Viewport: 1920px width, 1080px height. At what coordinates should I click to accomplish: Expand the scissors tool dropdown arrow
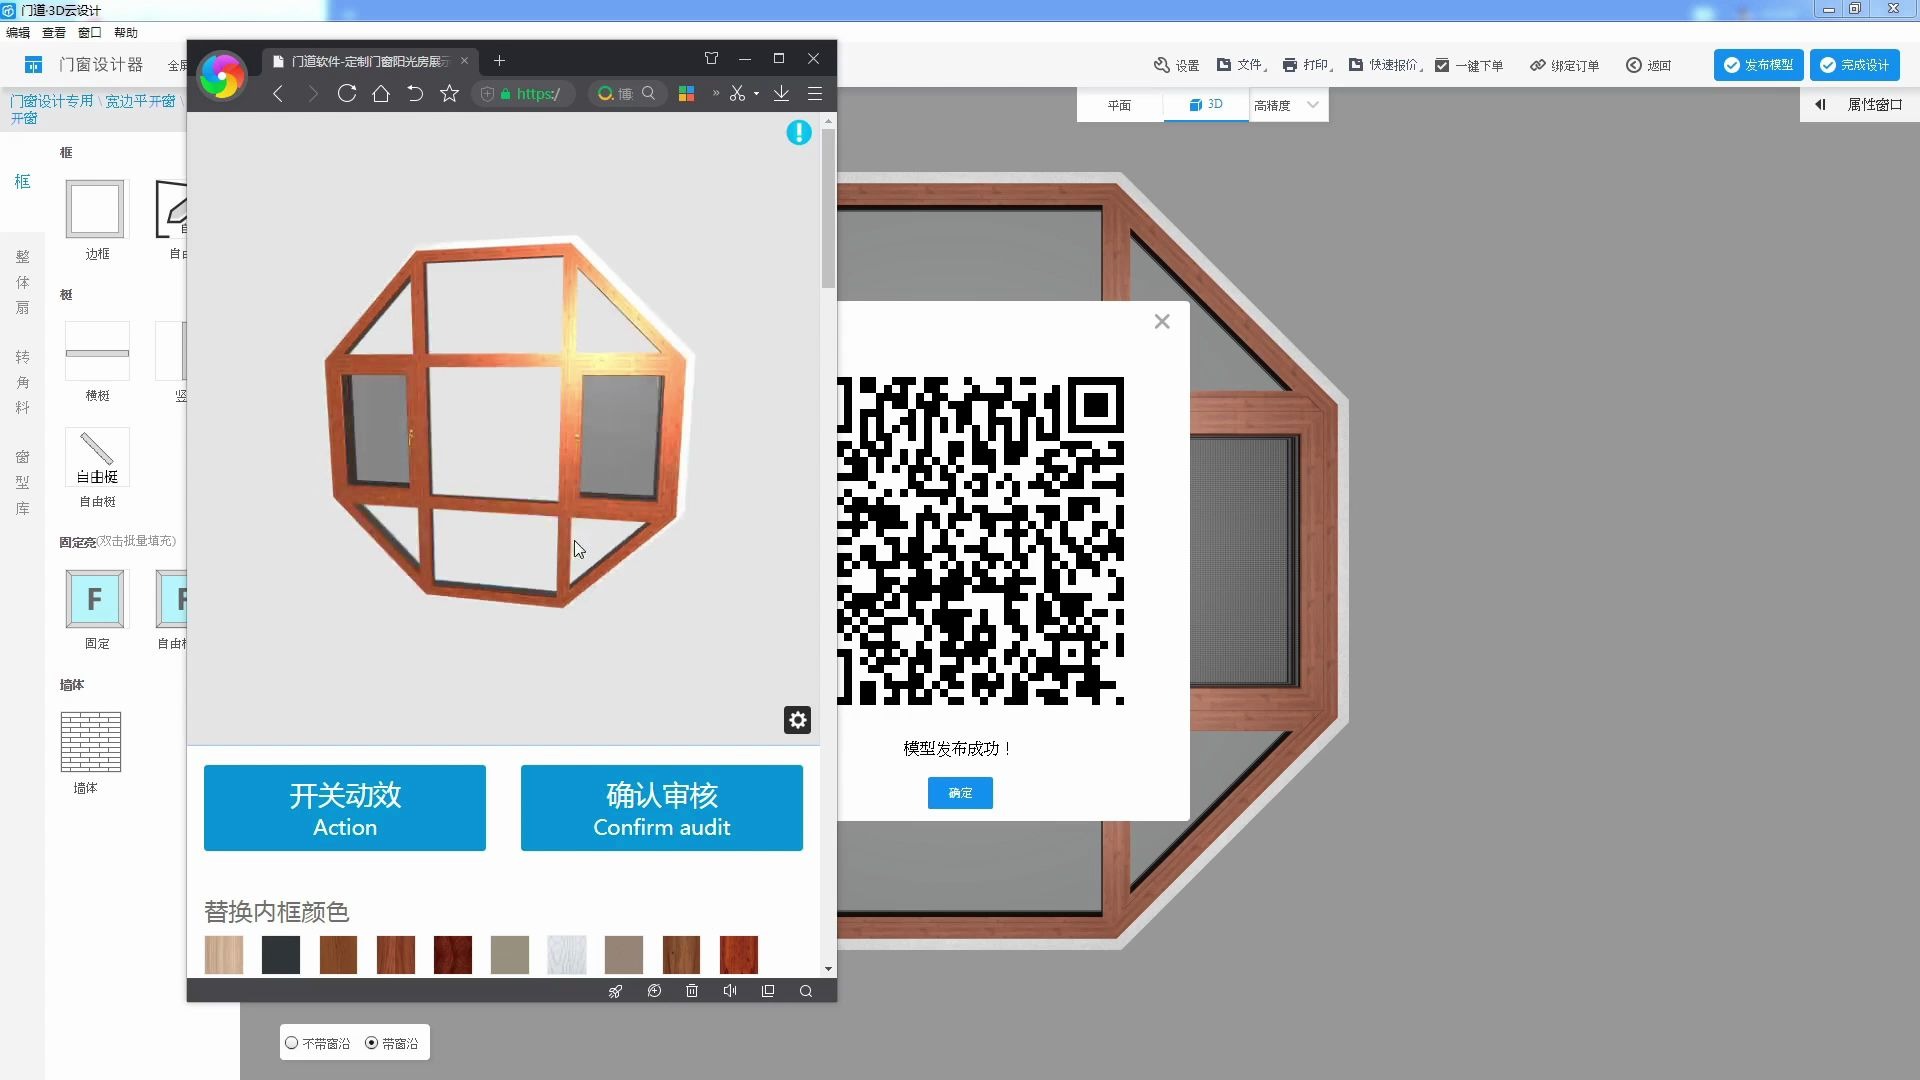tap(757, 94)
